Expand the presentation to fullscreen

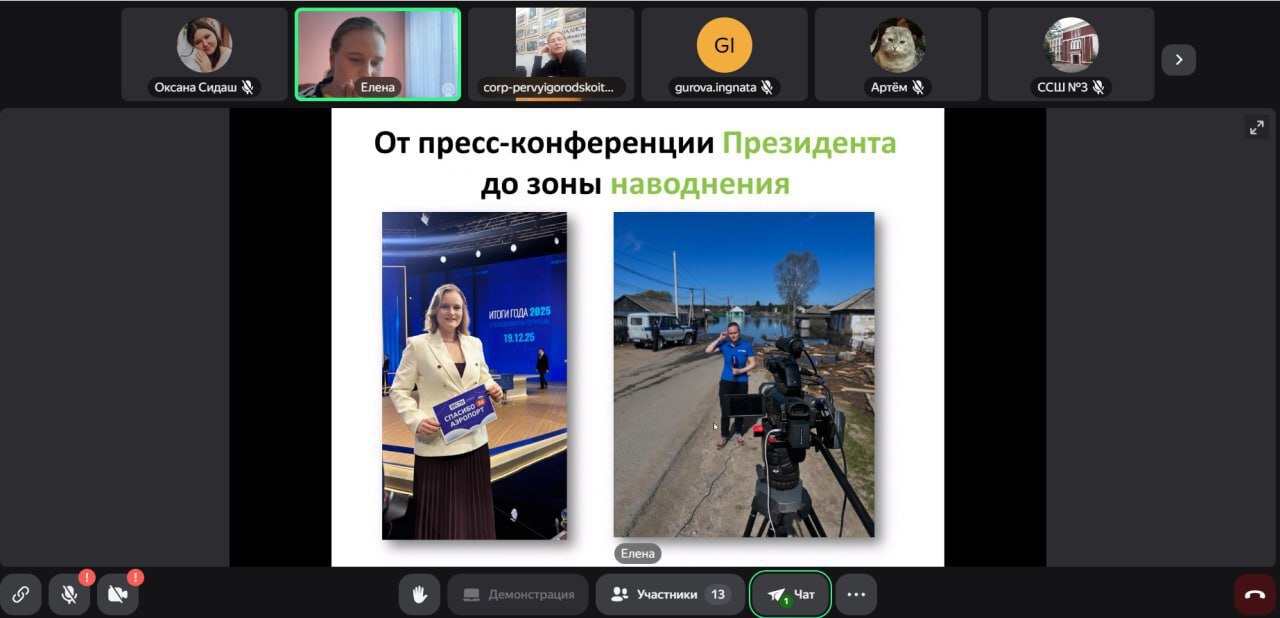click(x=1256, y=127)
